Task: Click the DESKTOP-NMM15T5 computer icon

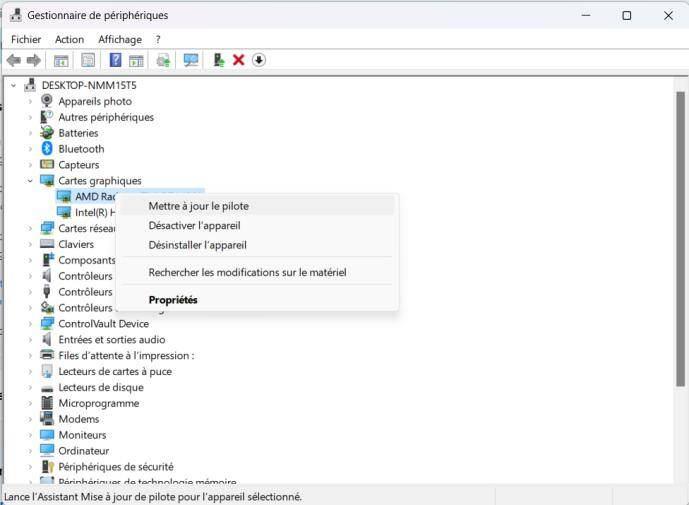Action: point(30,84)
